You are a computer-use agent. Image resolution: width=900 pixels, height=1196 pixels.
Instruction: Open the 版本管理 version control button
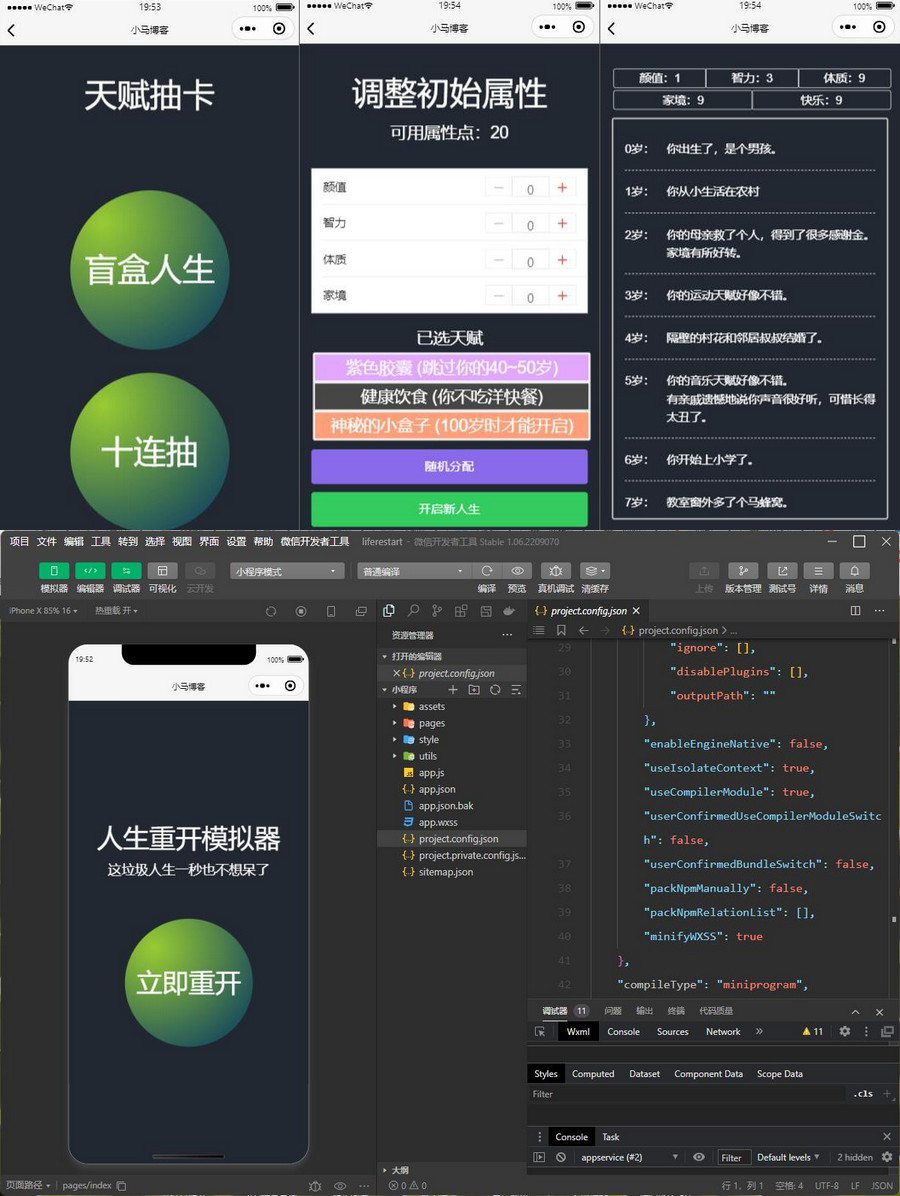click(x=741, y=570)
